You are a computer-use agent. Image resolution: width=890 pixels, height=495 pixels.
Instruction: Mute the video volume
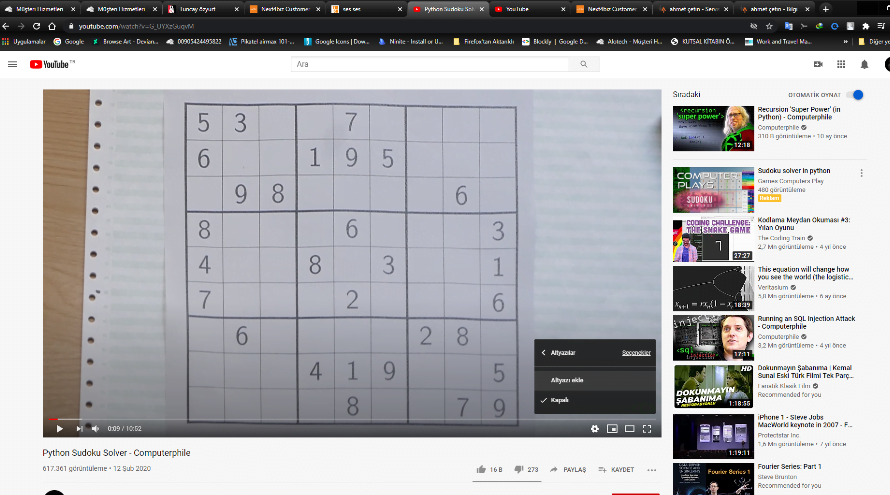(95, 428)
